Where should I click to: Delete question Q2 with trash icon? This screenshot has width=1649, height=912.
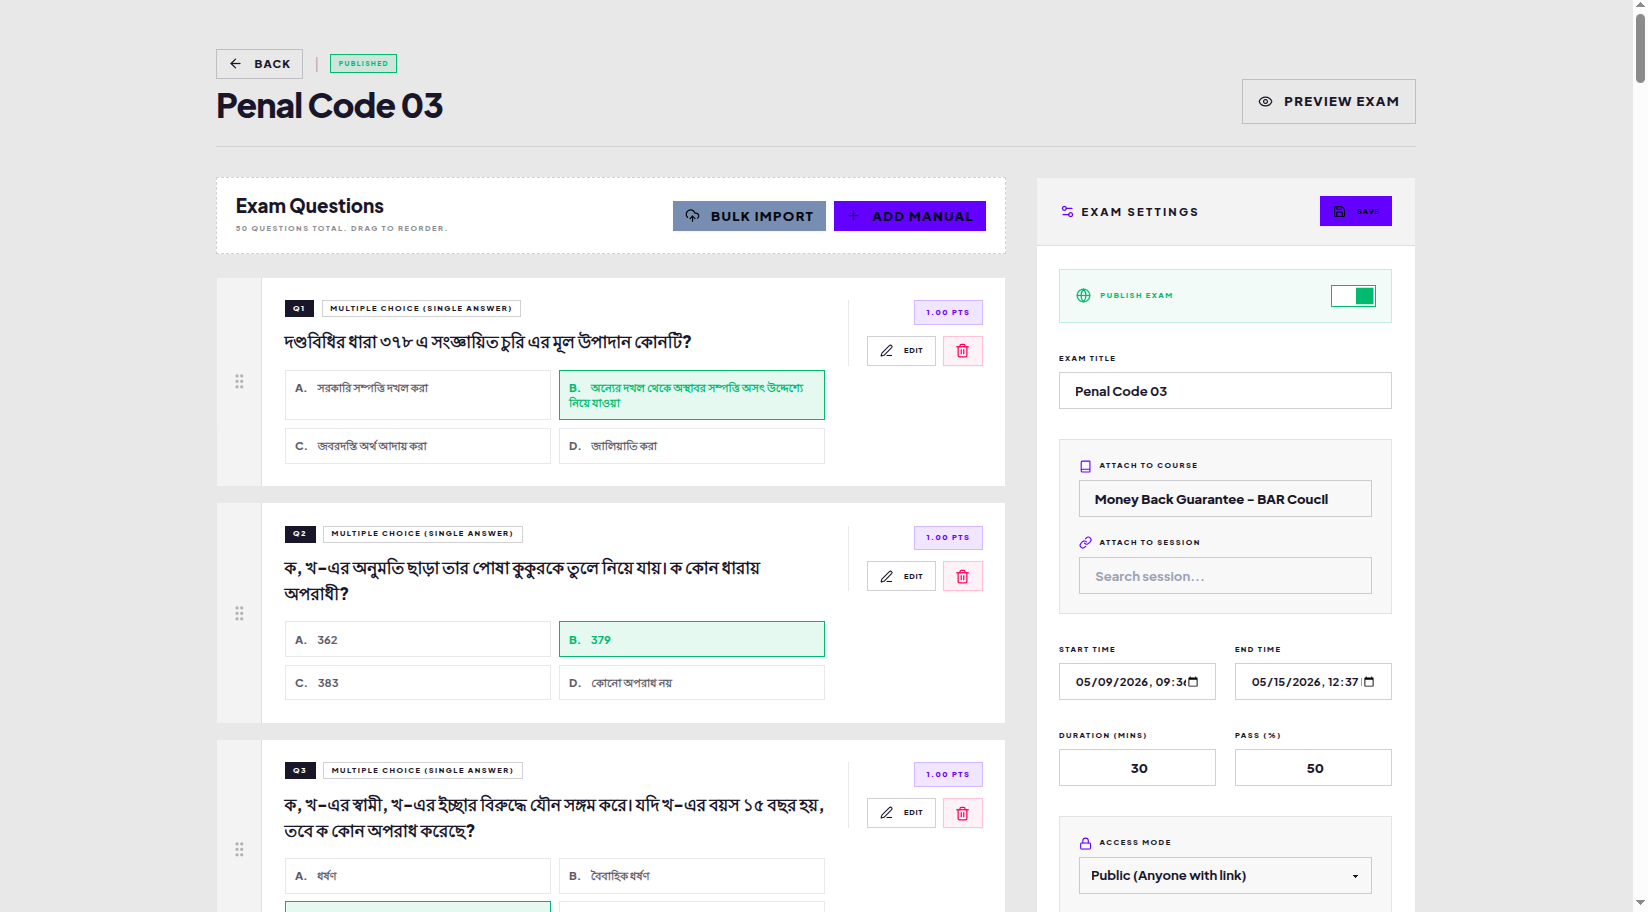click(x=962, y=576)
